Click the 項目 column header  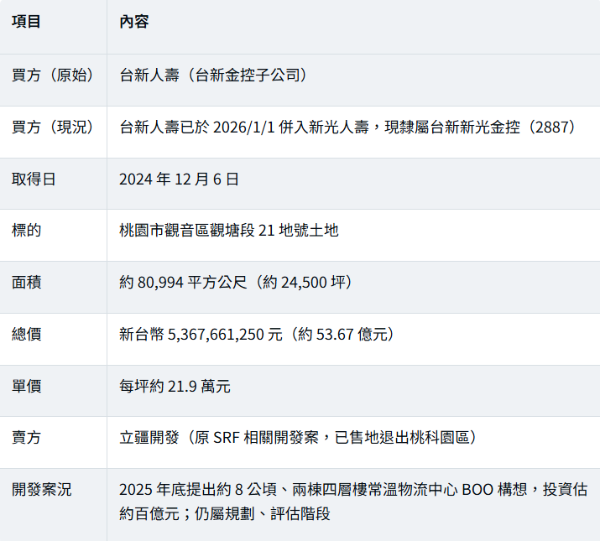[x=26, y=21]
